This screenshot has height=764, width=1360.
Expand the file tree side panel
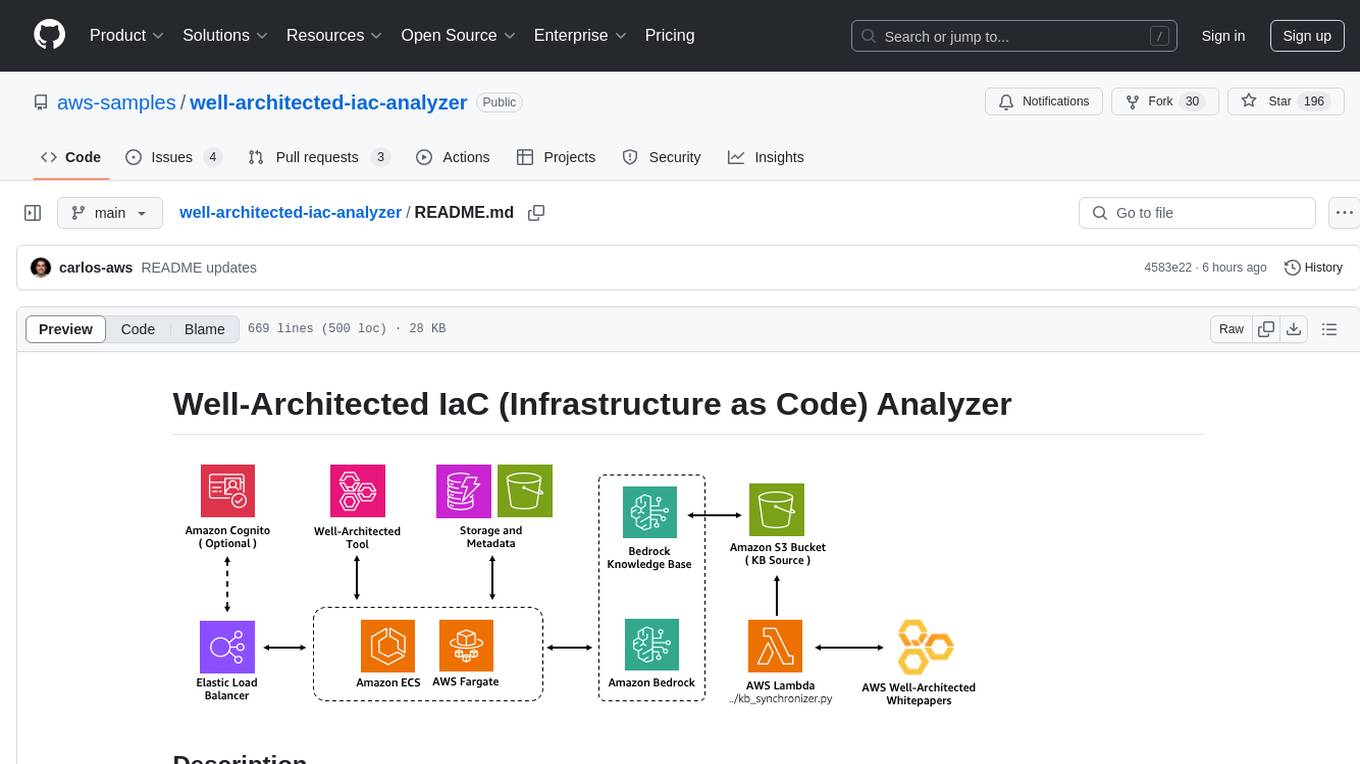pos(33,213)
